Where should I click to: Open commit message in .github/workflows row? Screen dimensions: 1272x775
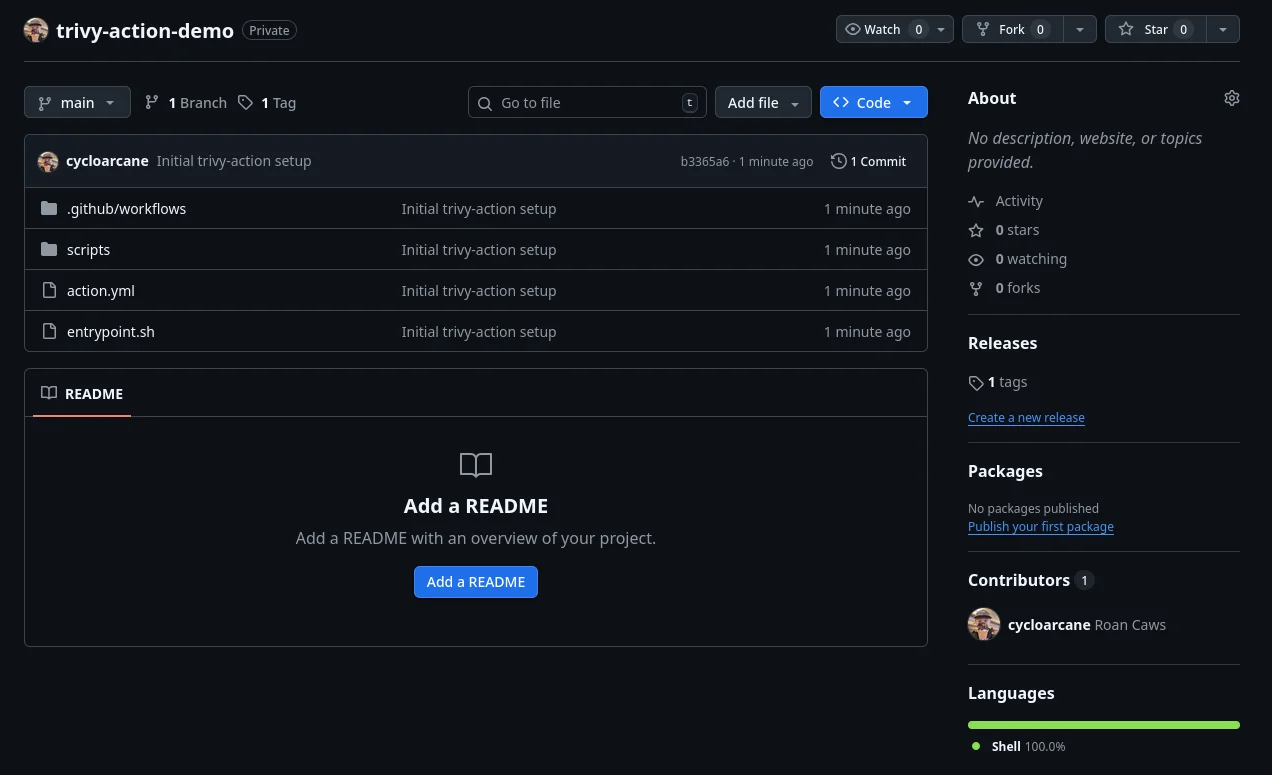(x=479, y=209)
